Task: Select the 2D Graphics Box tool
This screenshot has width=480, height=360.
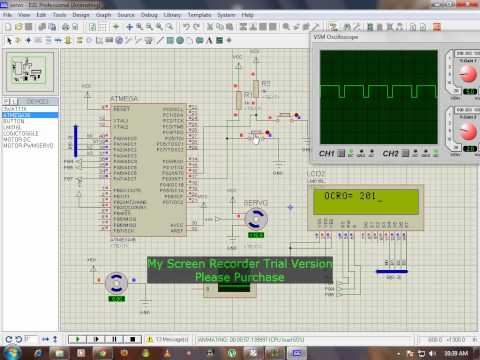Action: (x=170, y=41)
